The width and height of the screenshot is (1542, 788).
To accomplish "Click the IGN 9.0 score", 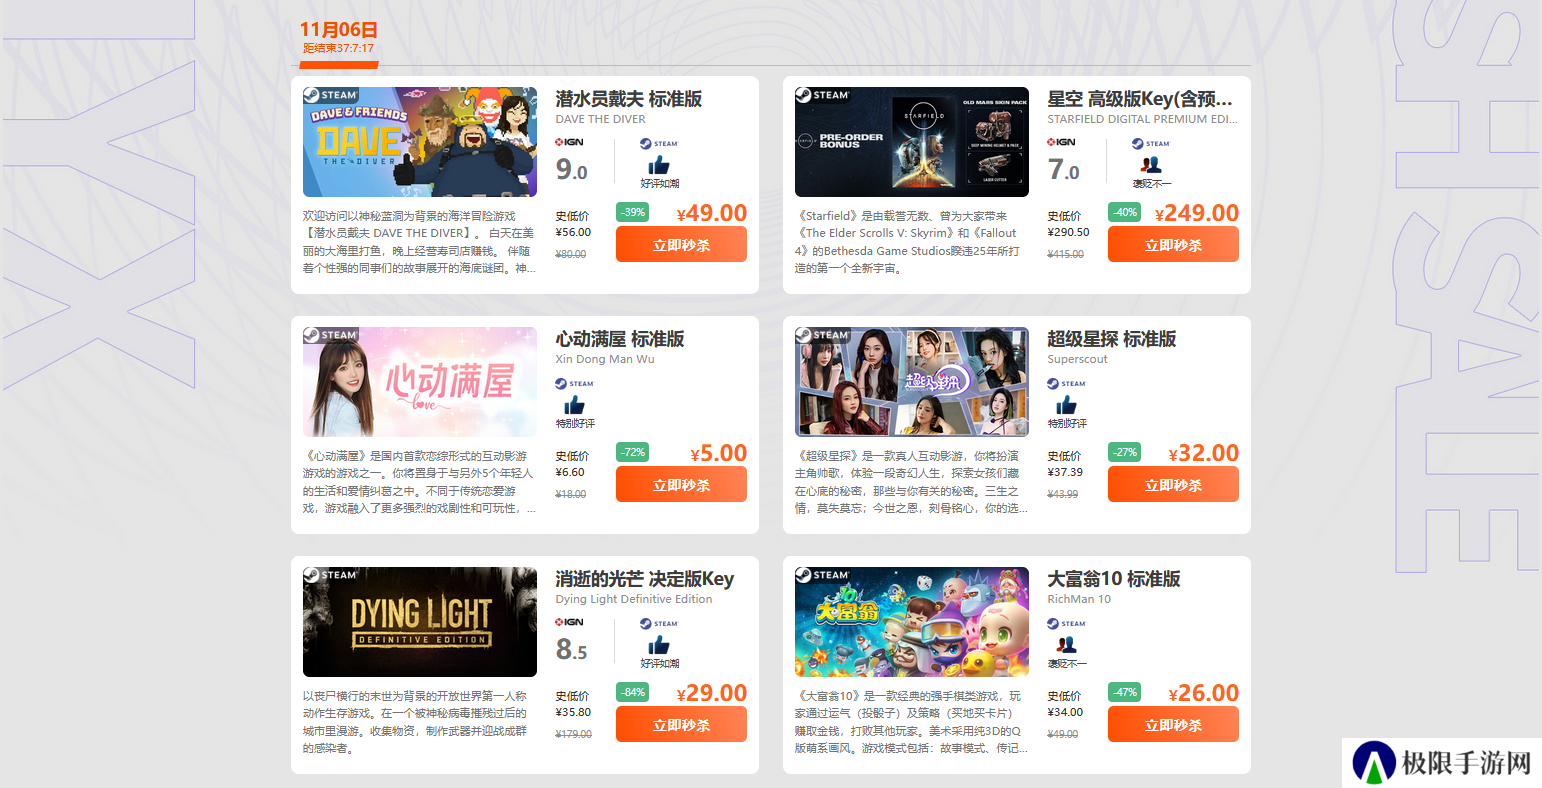I will click(x=571, y=170).
